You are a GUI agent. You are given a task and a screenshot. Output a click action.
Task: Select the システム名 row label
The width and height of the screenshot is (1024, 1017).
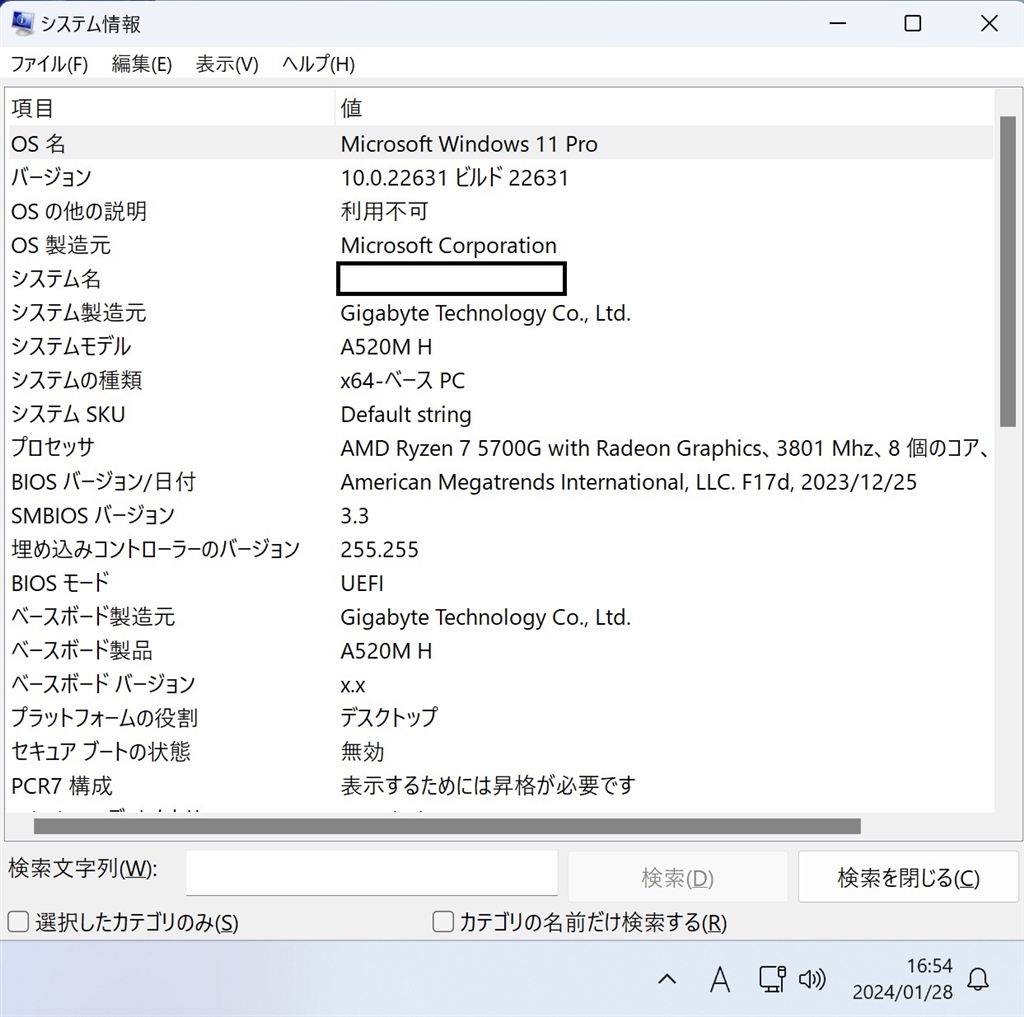coord(56,280)
